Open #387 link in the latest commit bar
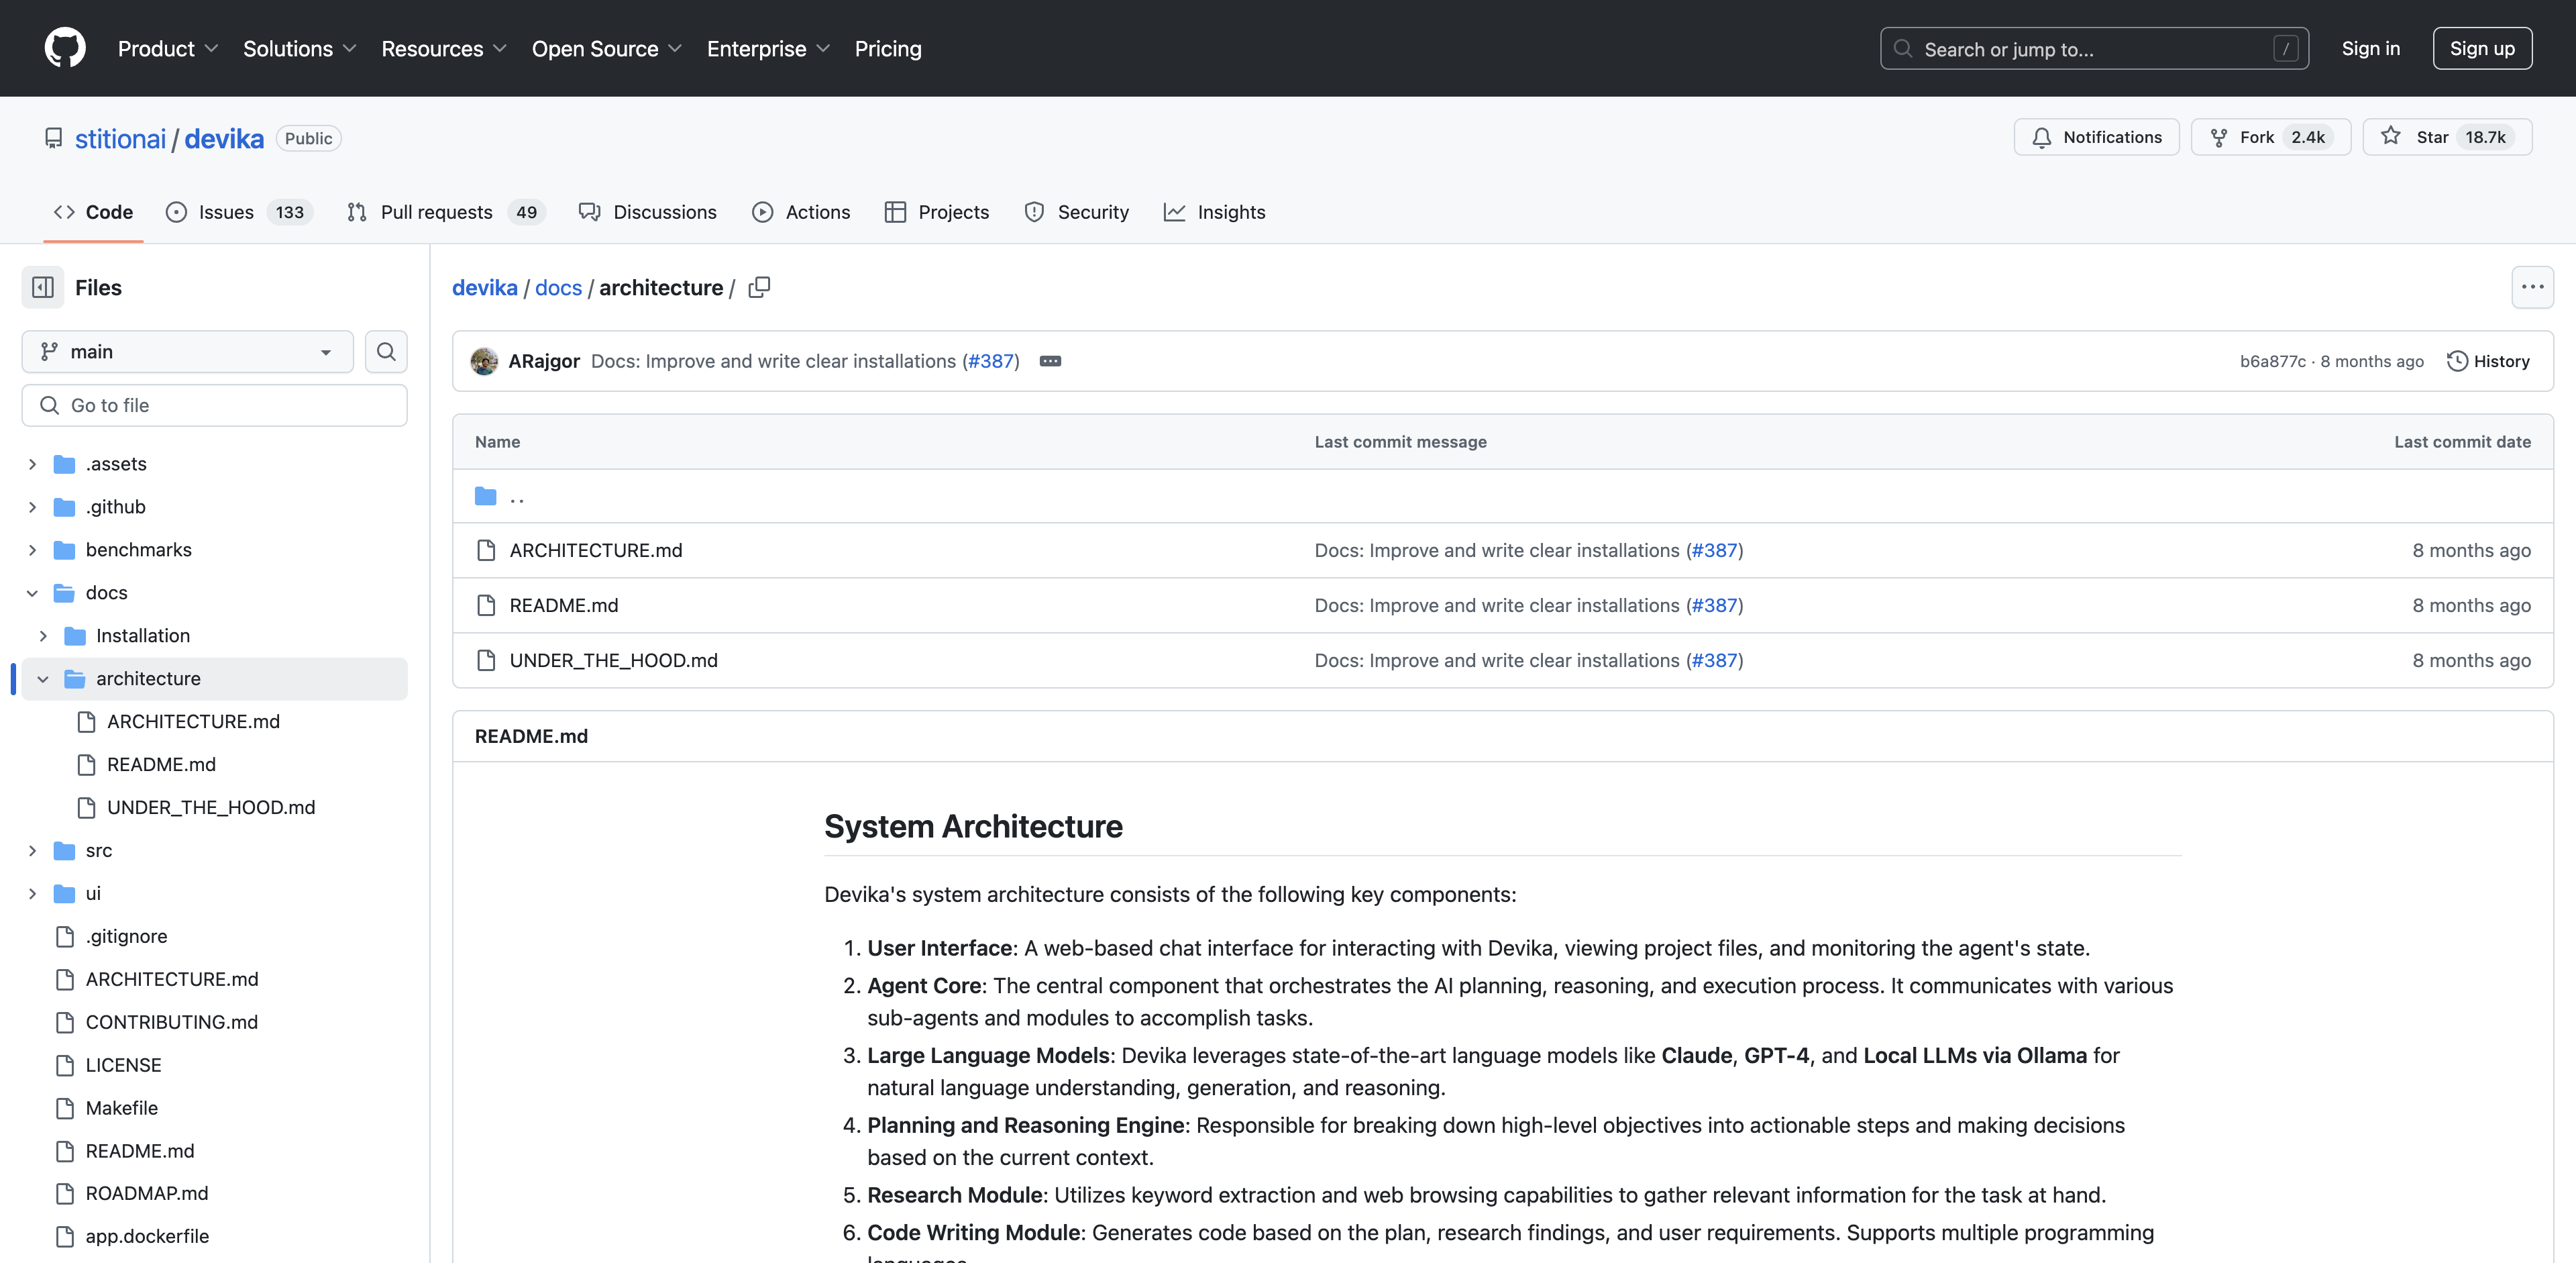The width and height of the screenshot is (2576, 1263). tap(991, 361)
